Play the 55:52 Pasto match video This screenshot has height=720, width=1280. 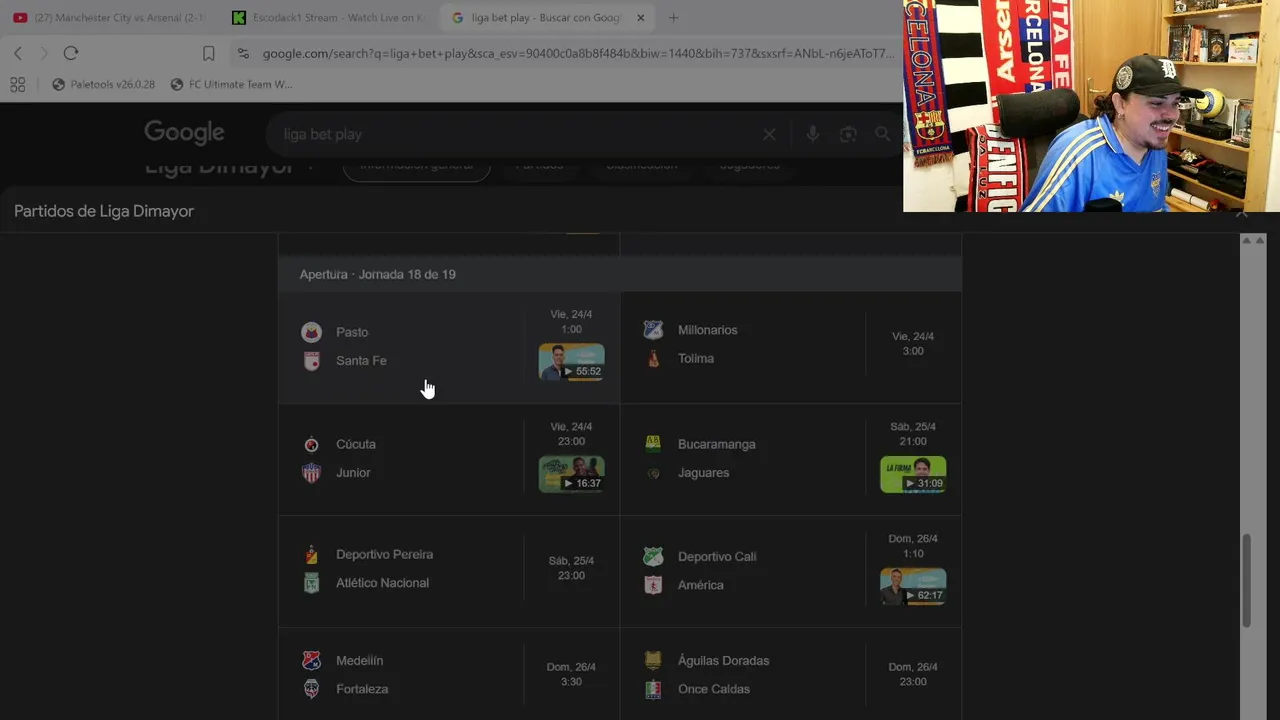[x=571, y=362]
